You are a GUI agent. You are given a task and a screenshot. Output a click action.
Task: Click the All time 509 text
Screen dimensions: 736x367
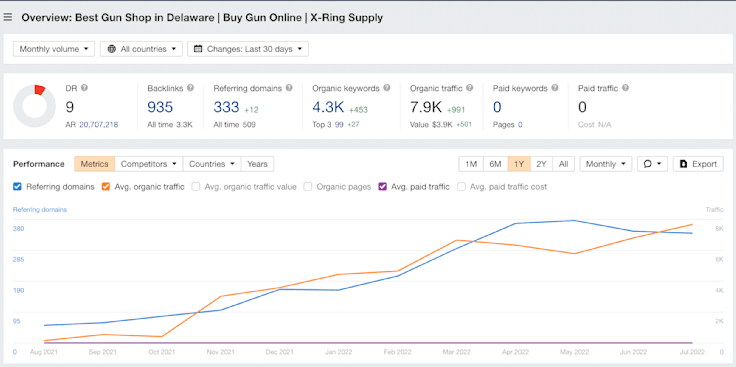pyautogui.click(x=235, y=125)
